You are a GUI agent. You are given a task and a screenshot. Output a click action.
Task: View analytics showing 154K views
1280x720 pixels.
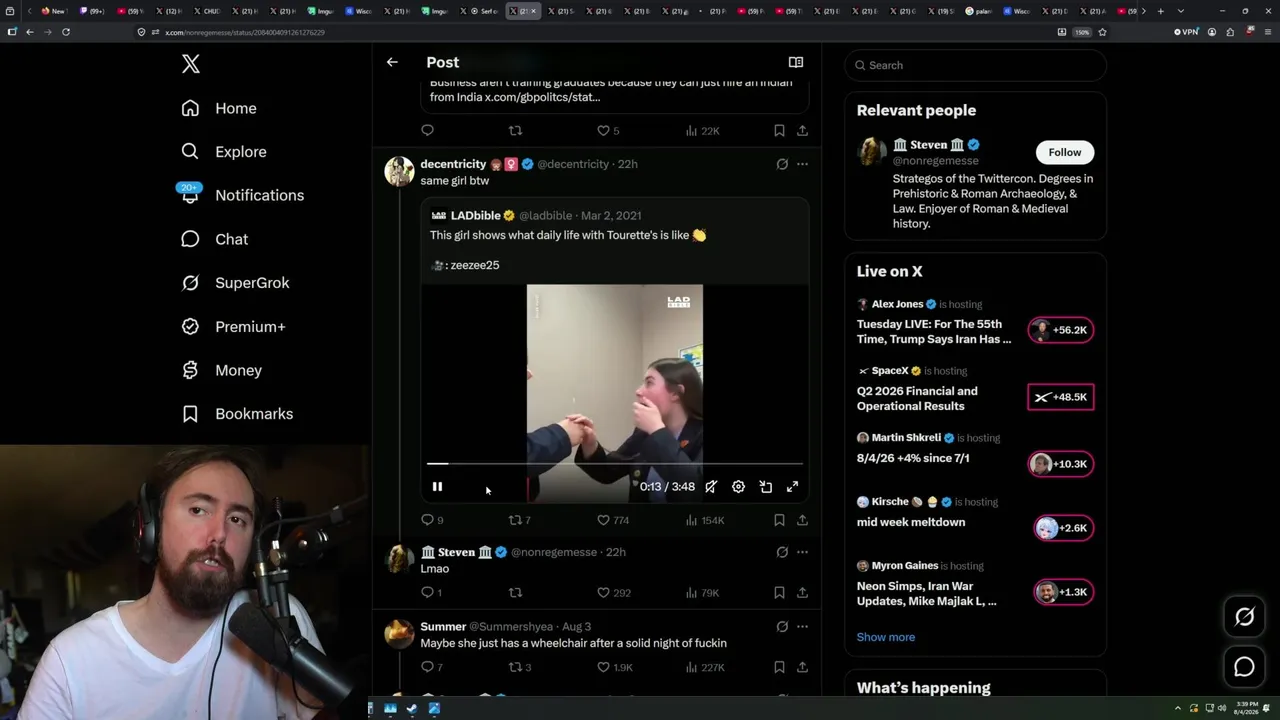point(705,520)
